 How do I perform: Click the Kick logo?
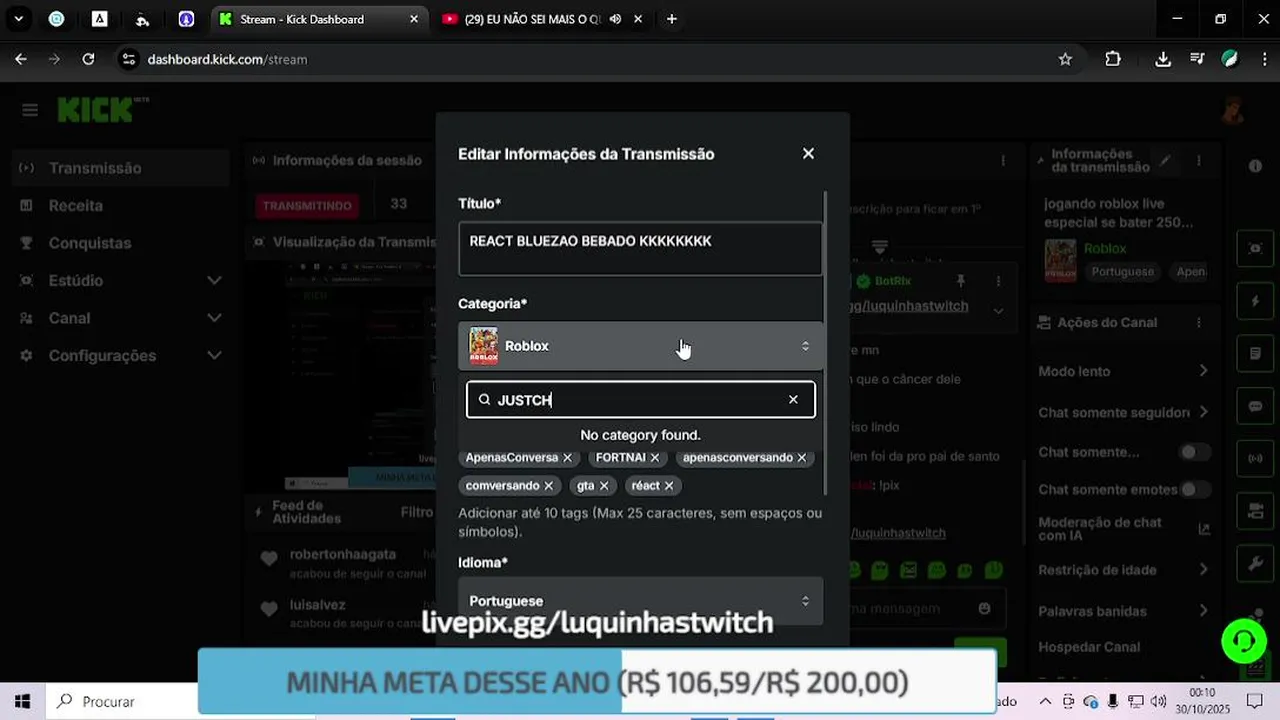(x=102, y=109)
